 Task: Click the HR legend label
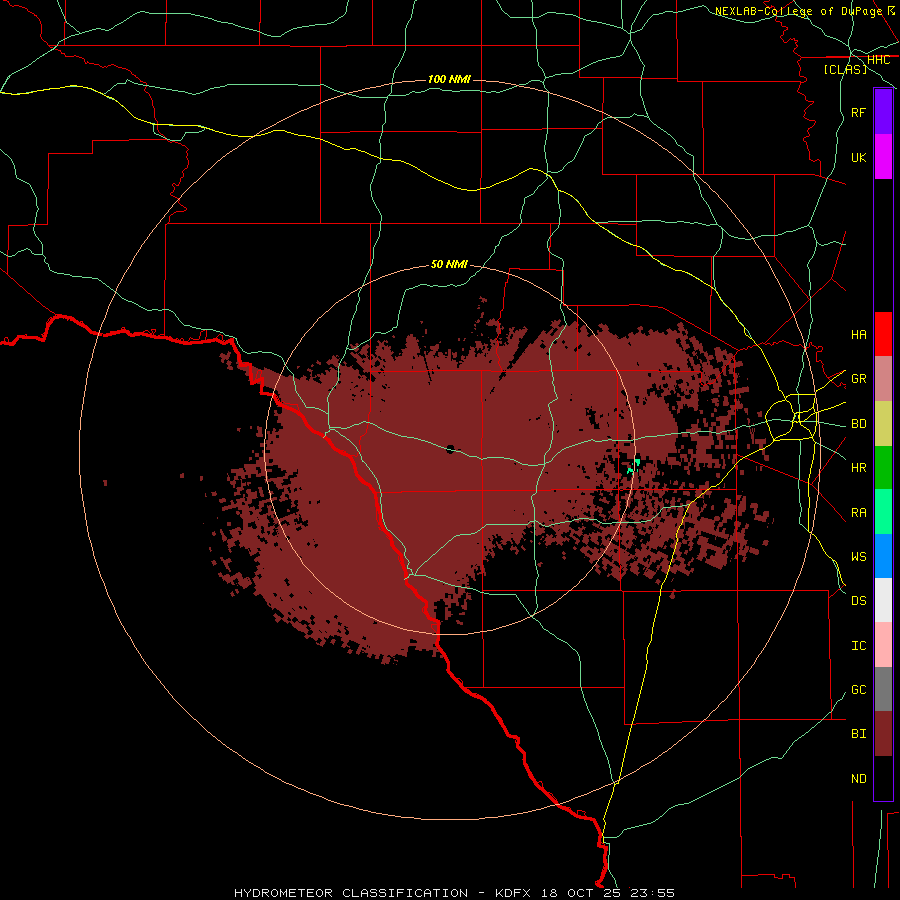pos(858,468)
